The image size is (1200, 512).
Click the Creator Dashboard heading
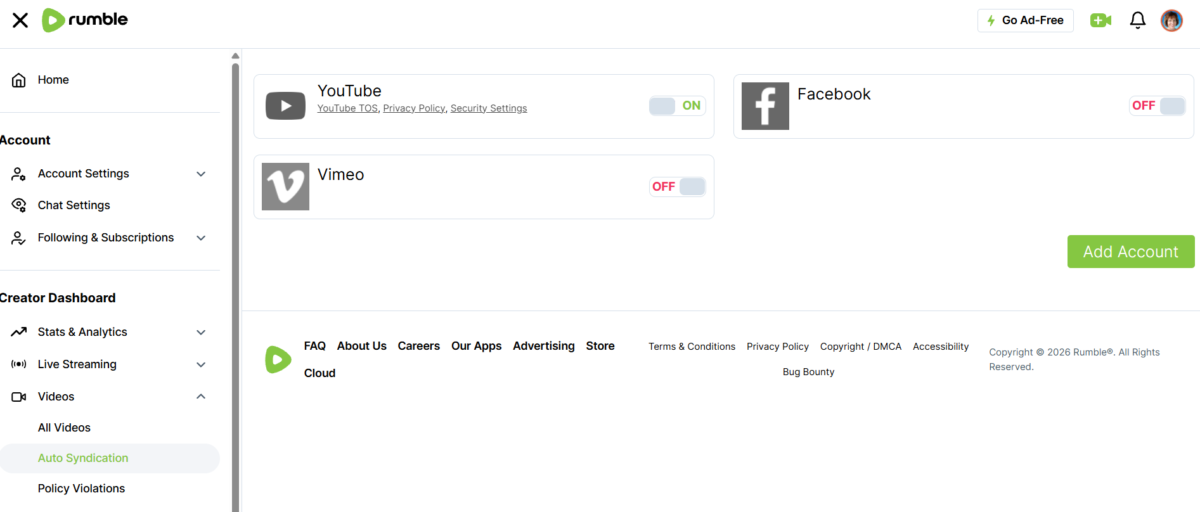58,298
